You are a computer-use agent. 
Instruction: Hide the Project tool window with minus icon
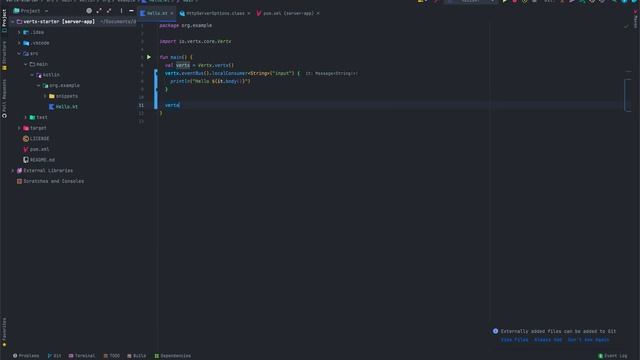(131, 11)
